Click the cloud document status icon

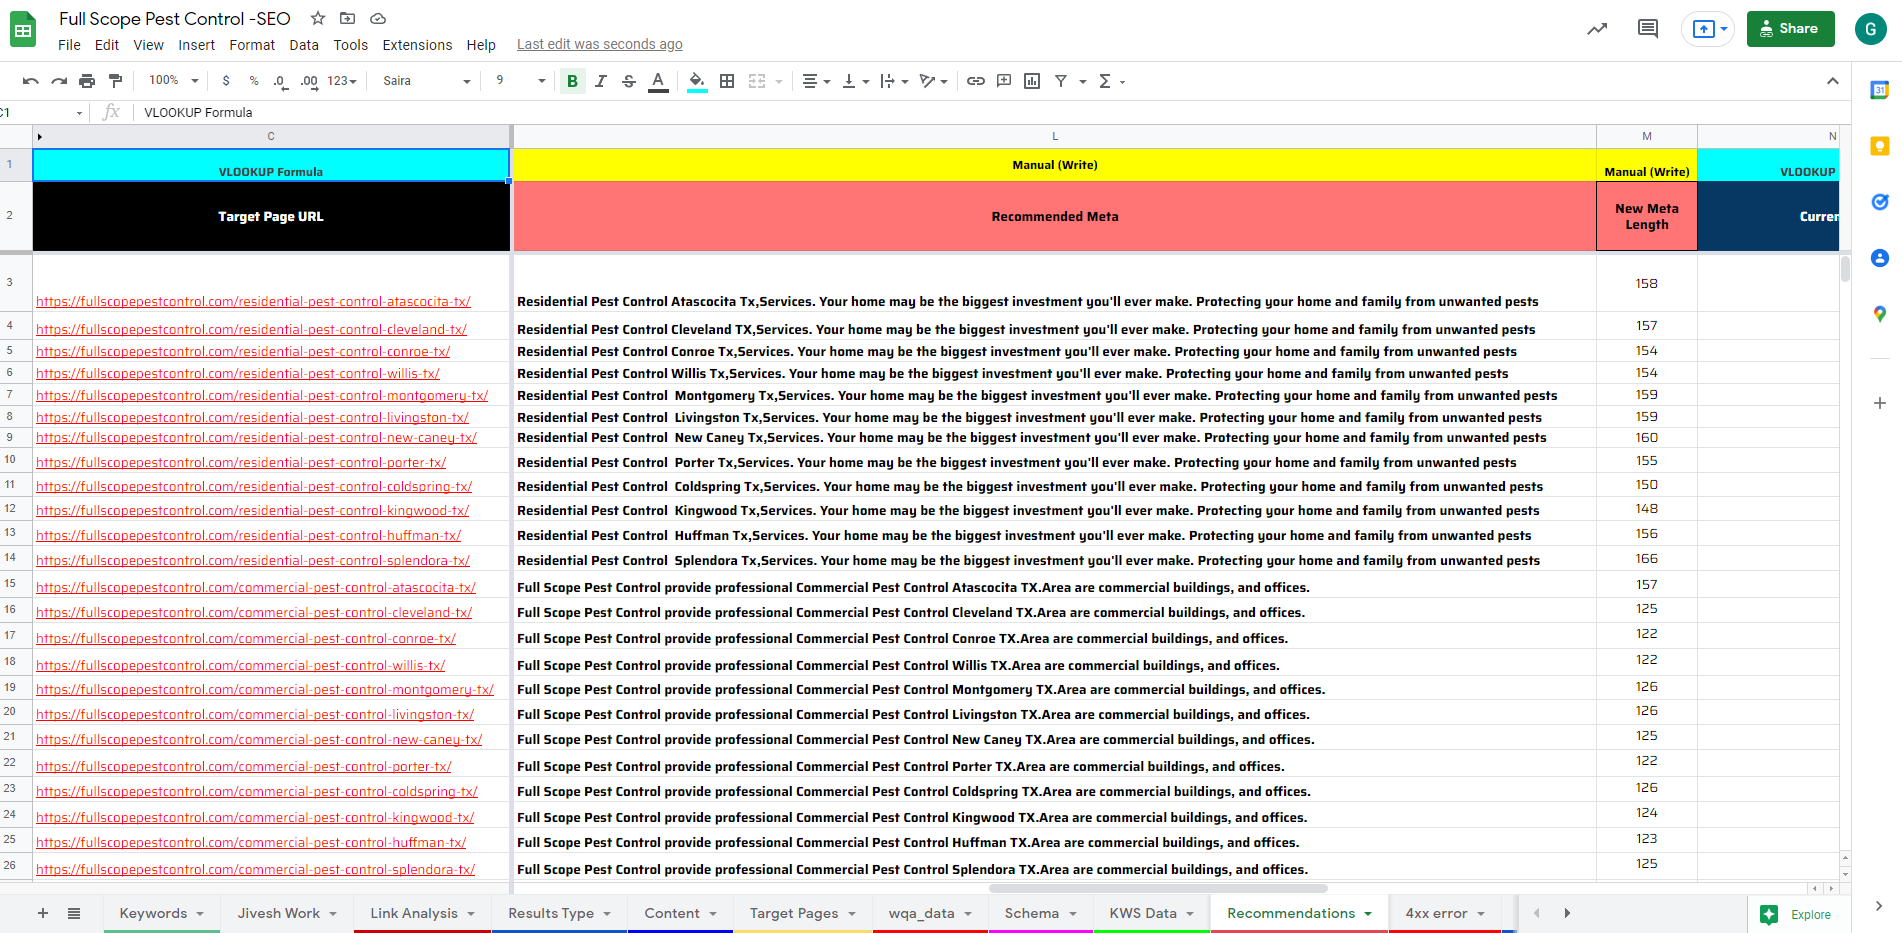[x=377, y=18]
